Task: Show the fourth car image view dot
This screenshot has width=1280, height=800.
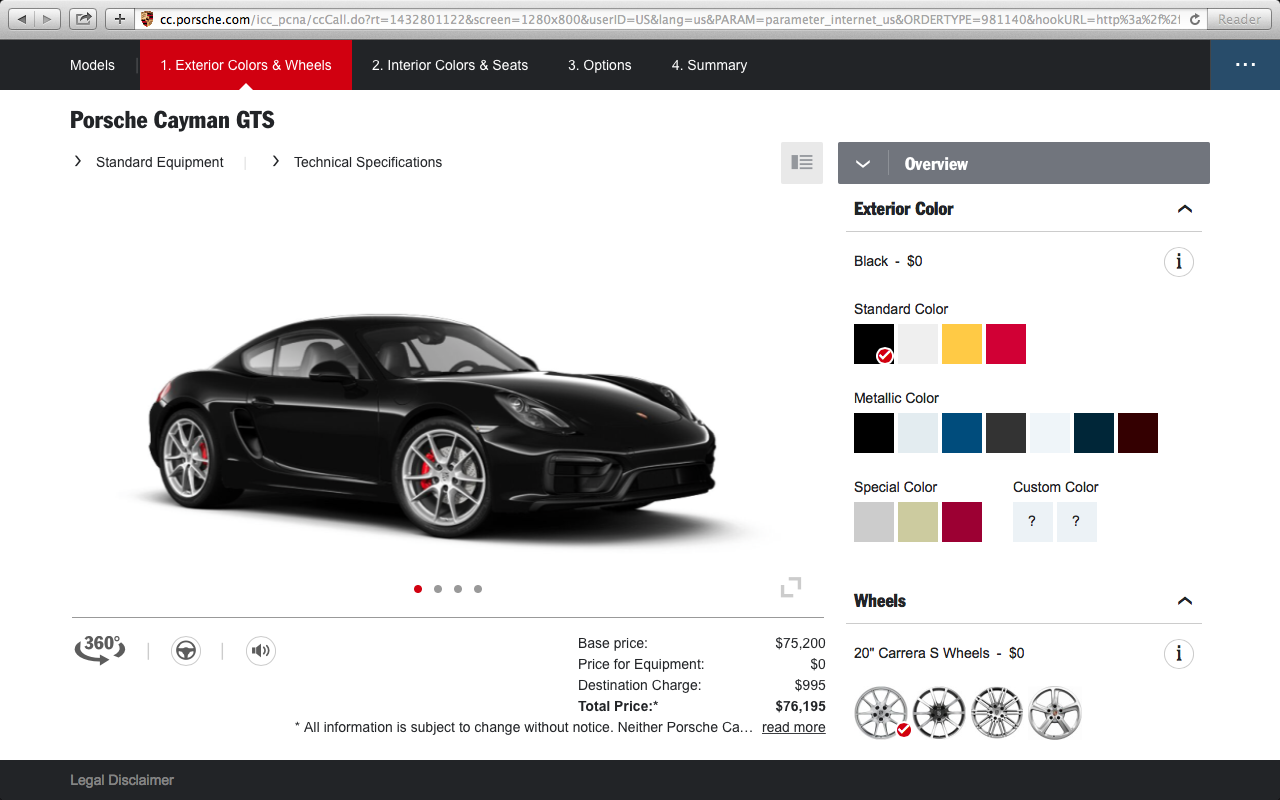Action: [x=478, y=589]
